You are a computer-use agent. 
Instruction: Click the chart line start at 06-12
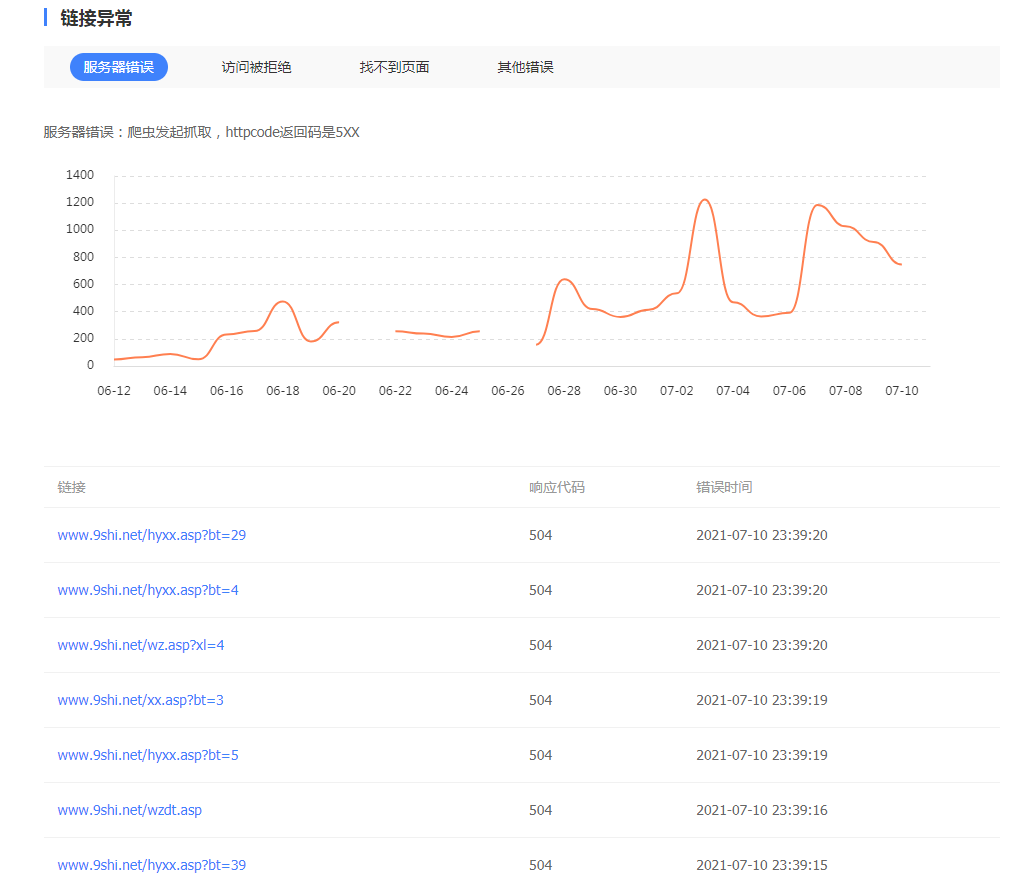coord(115,359)
